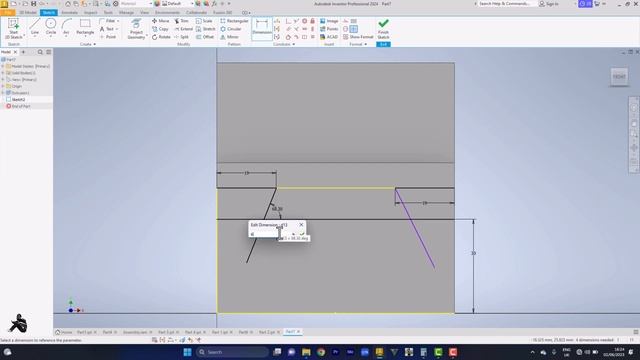
Task: Save the document from quick access toolbar
Action: pos(33,4)
